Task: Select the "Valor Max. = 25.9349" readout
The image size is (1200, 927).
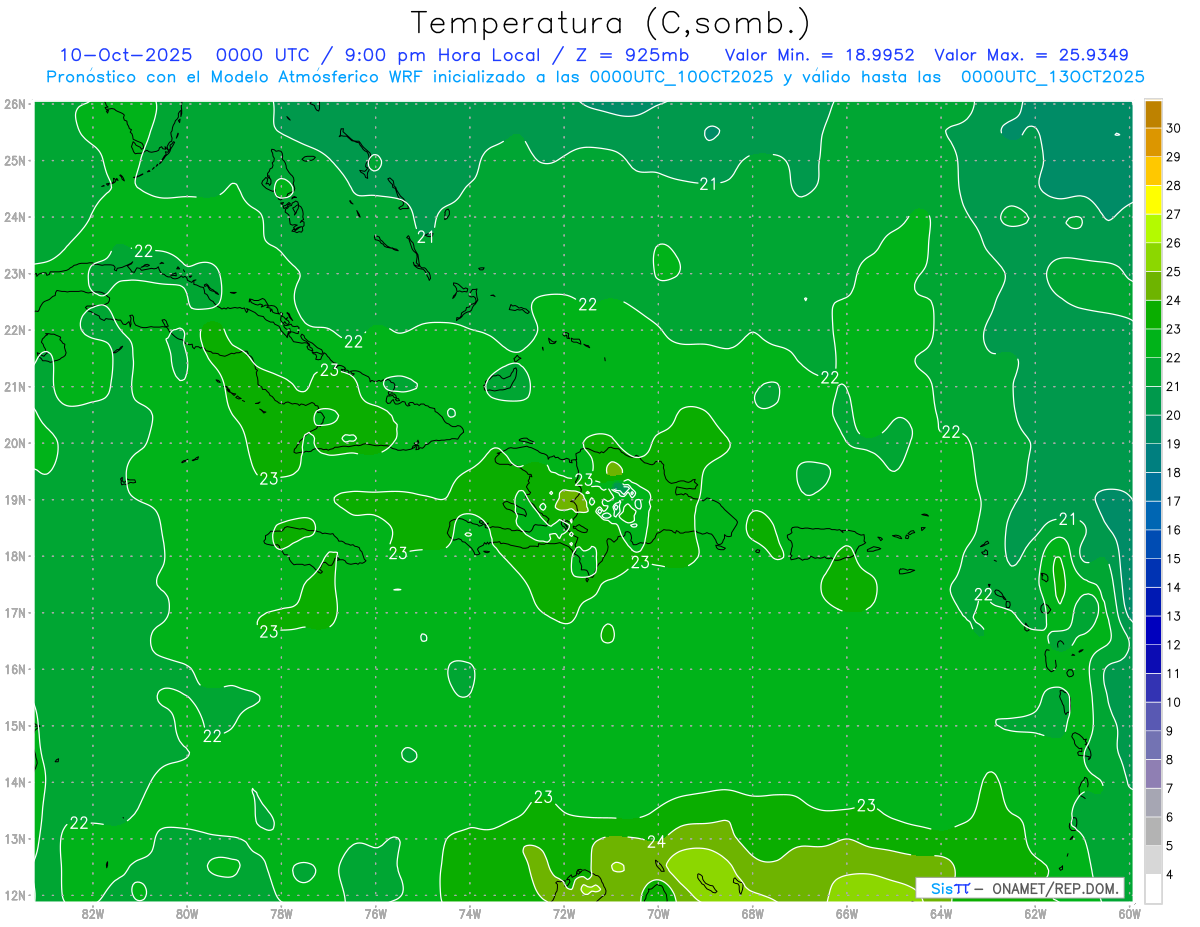Action: click(1032, 55)
